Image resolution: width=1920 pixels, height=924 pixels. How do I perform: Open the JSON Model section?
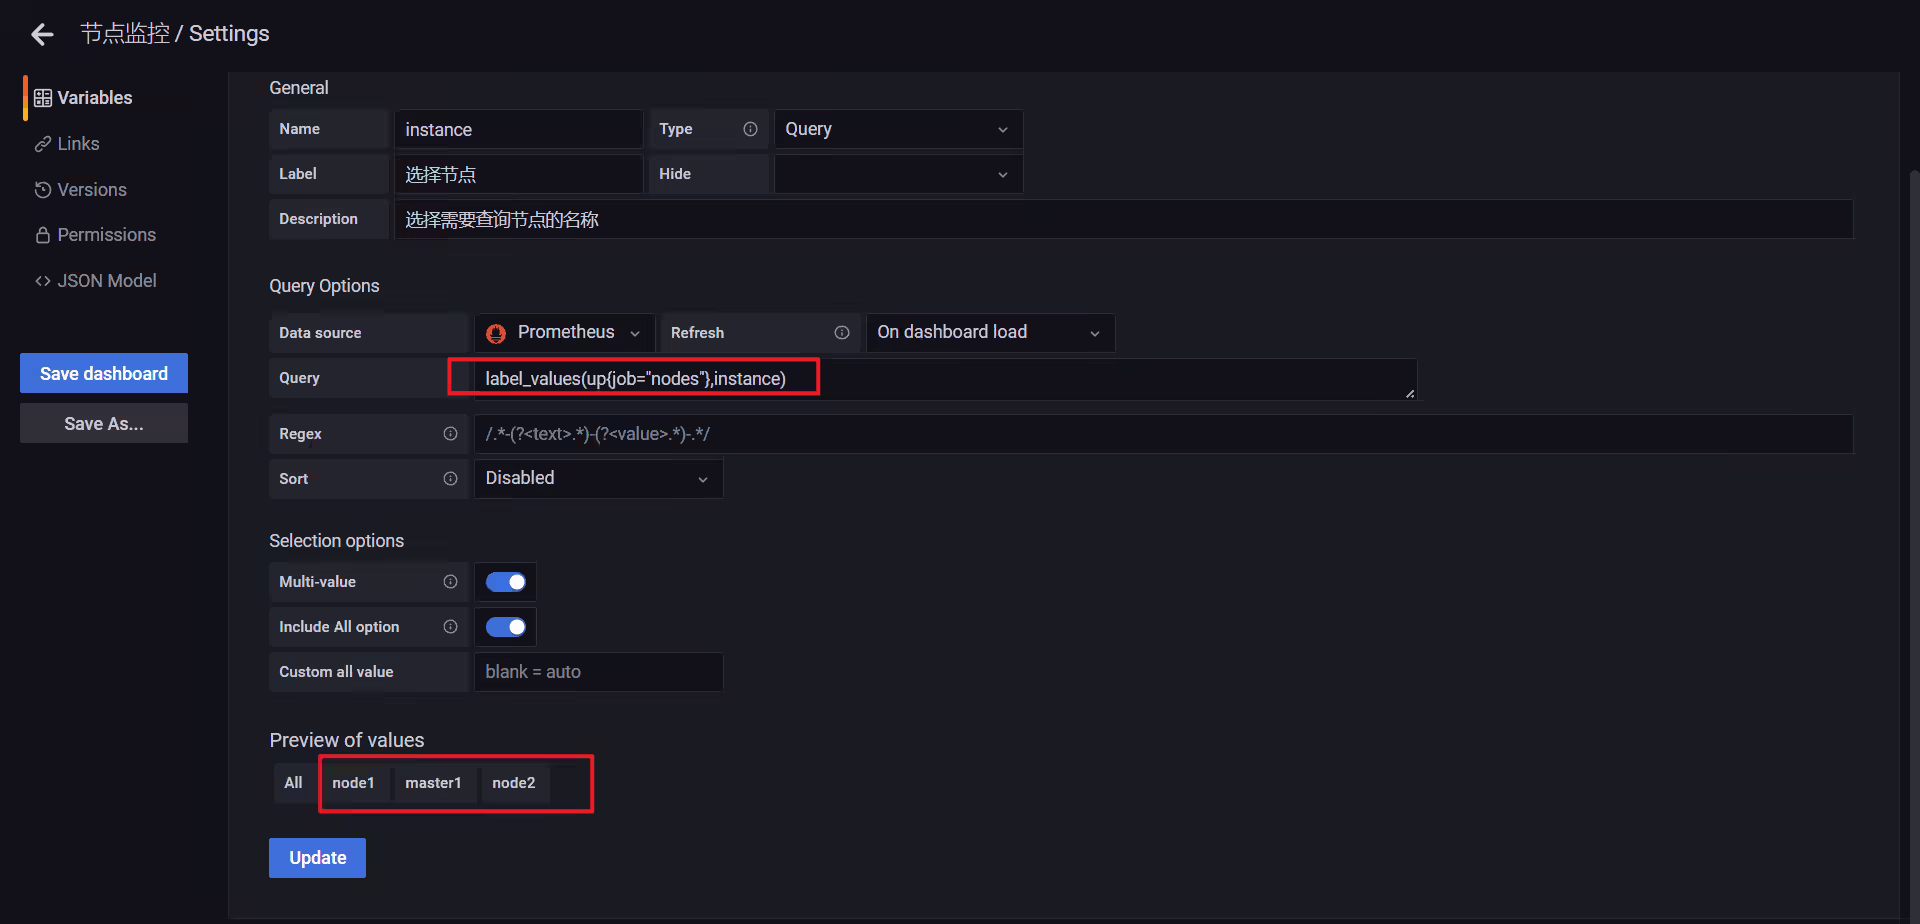(x=96, y=281)
